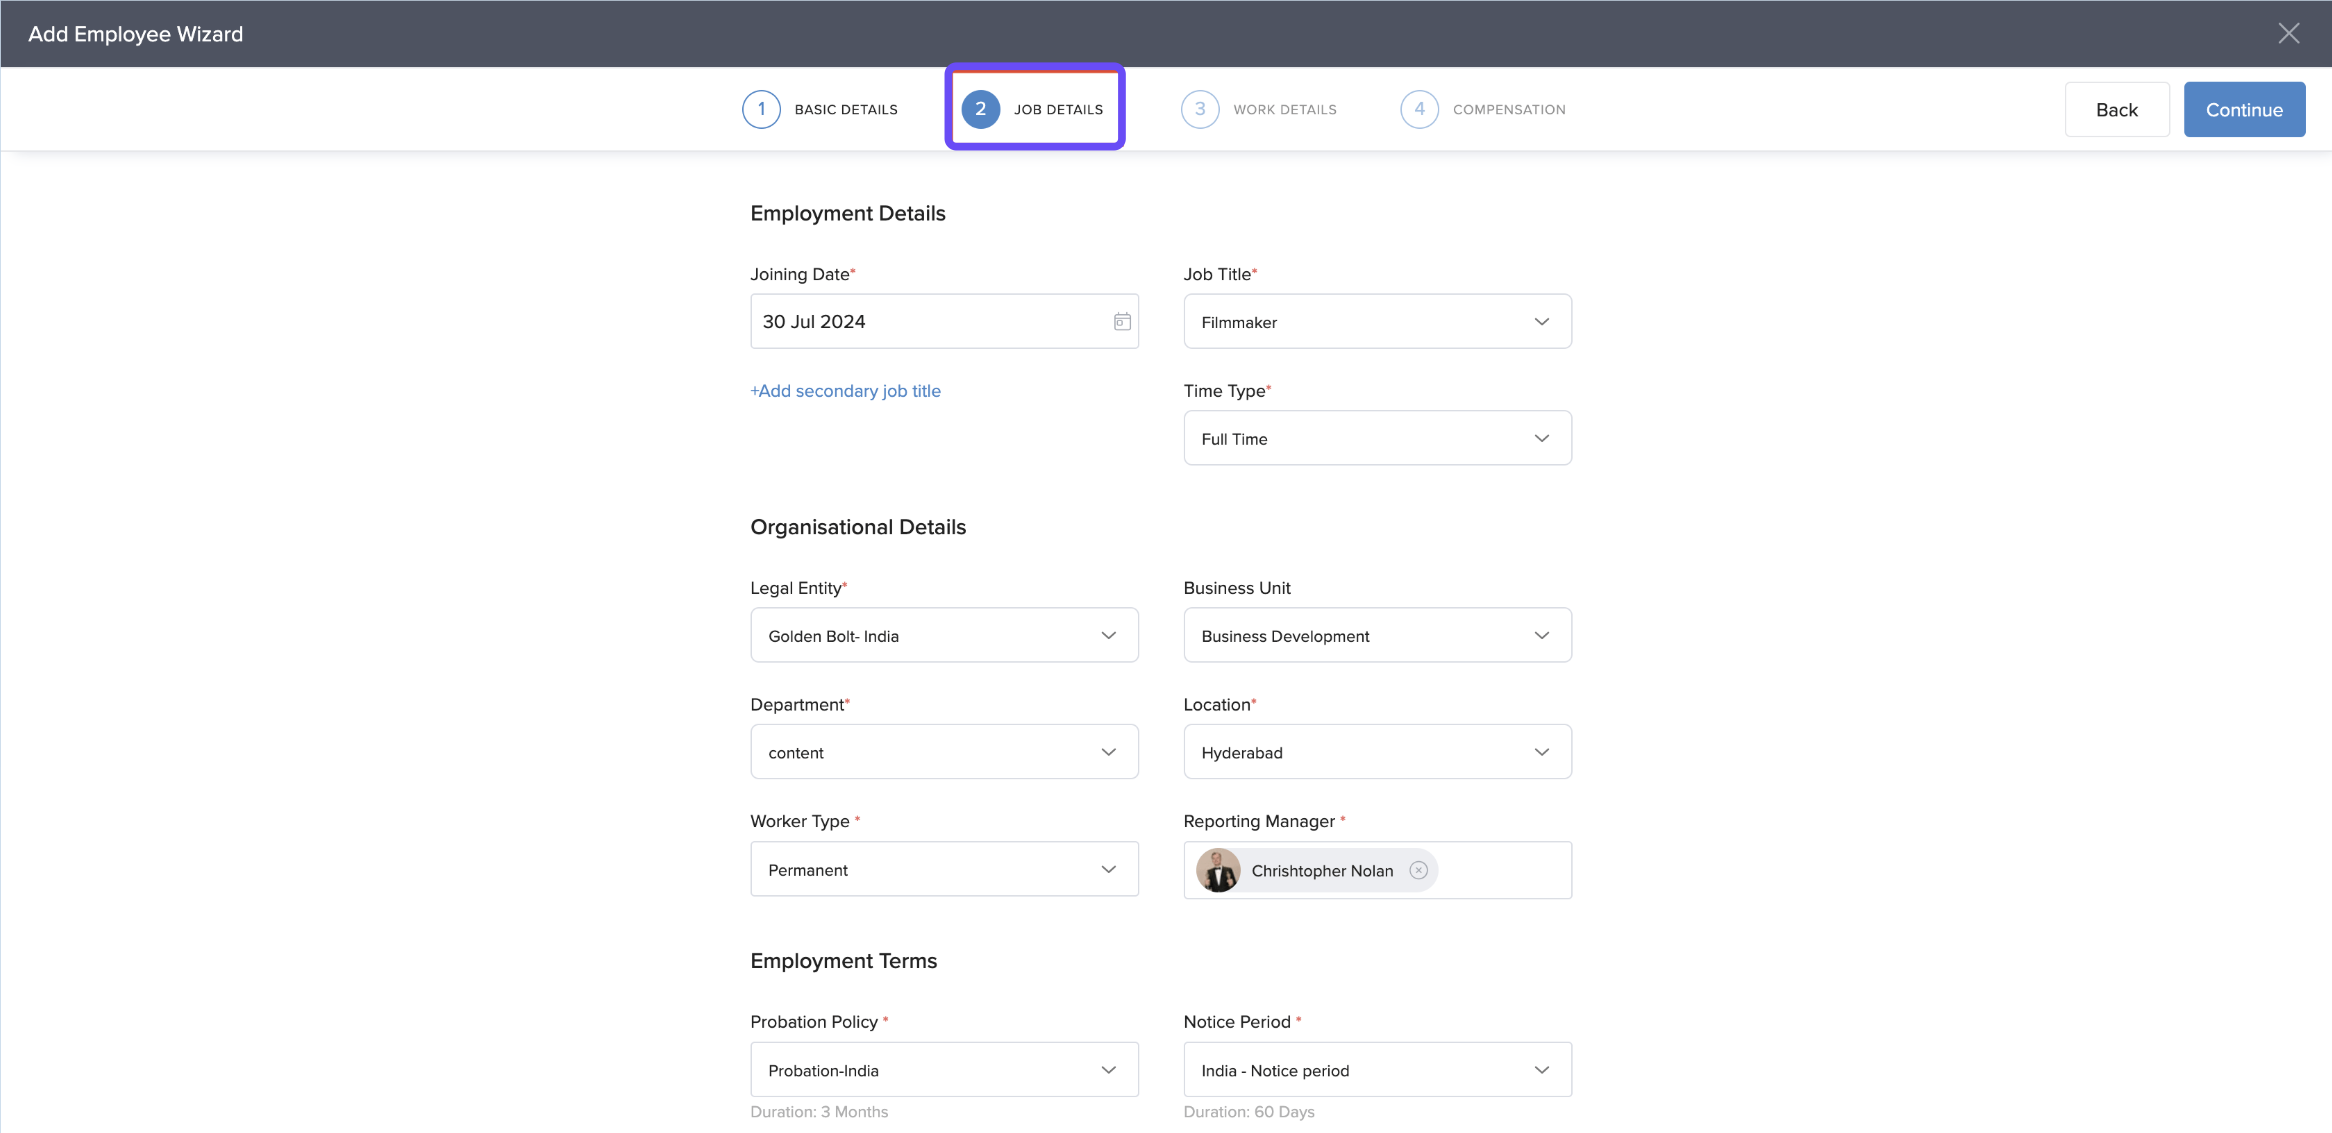The image size is (2332, 1133).
Task: Open the calendar picker for Joining Date
Action: tap(1121, 321)
